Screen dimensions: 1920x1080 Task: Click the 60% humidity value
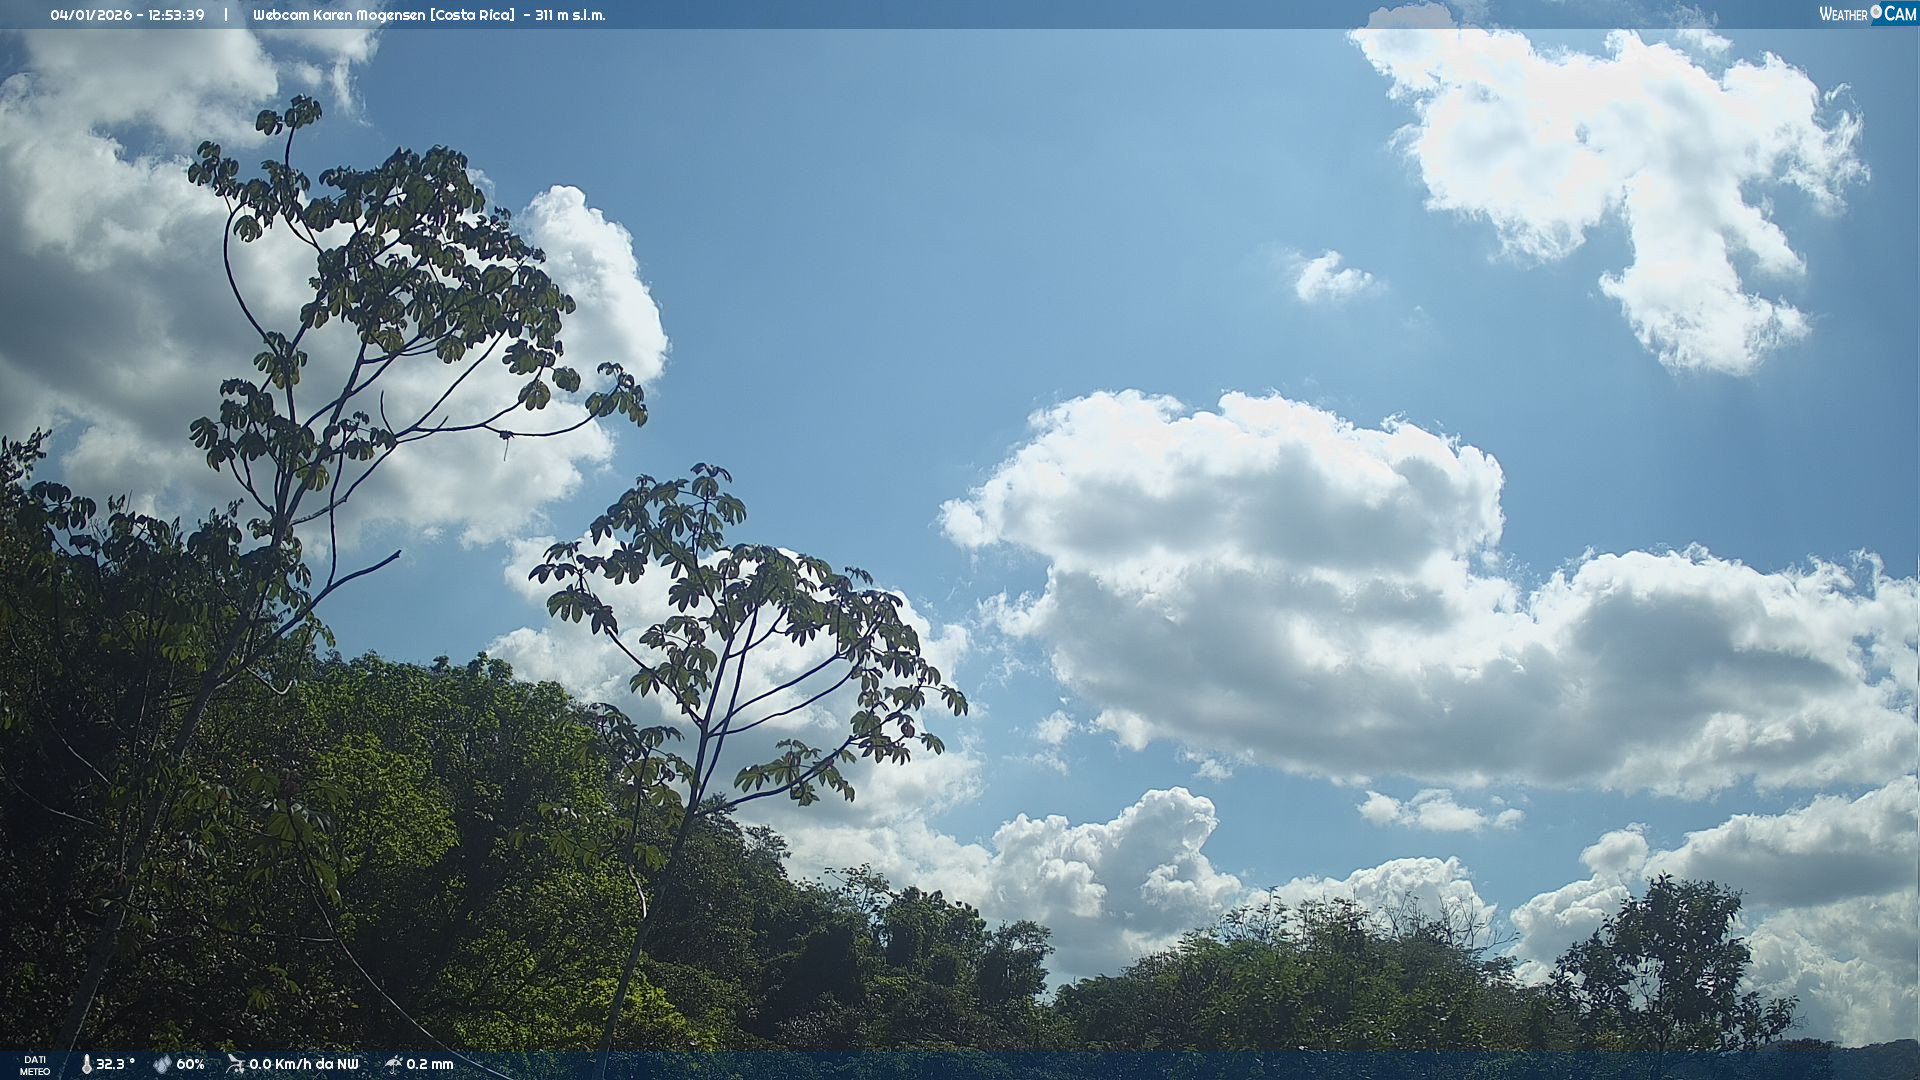[x=190, y=1064]
